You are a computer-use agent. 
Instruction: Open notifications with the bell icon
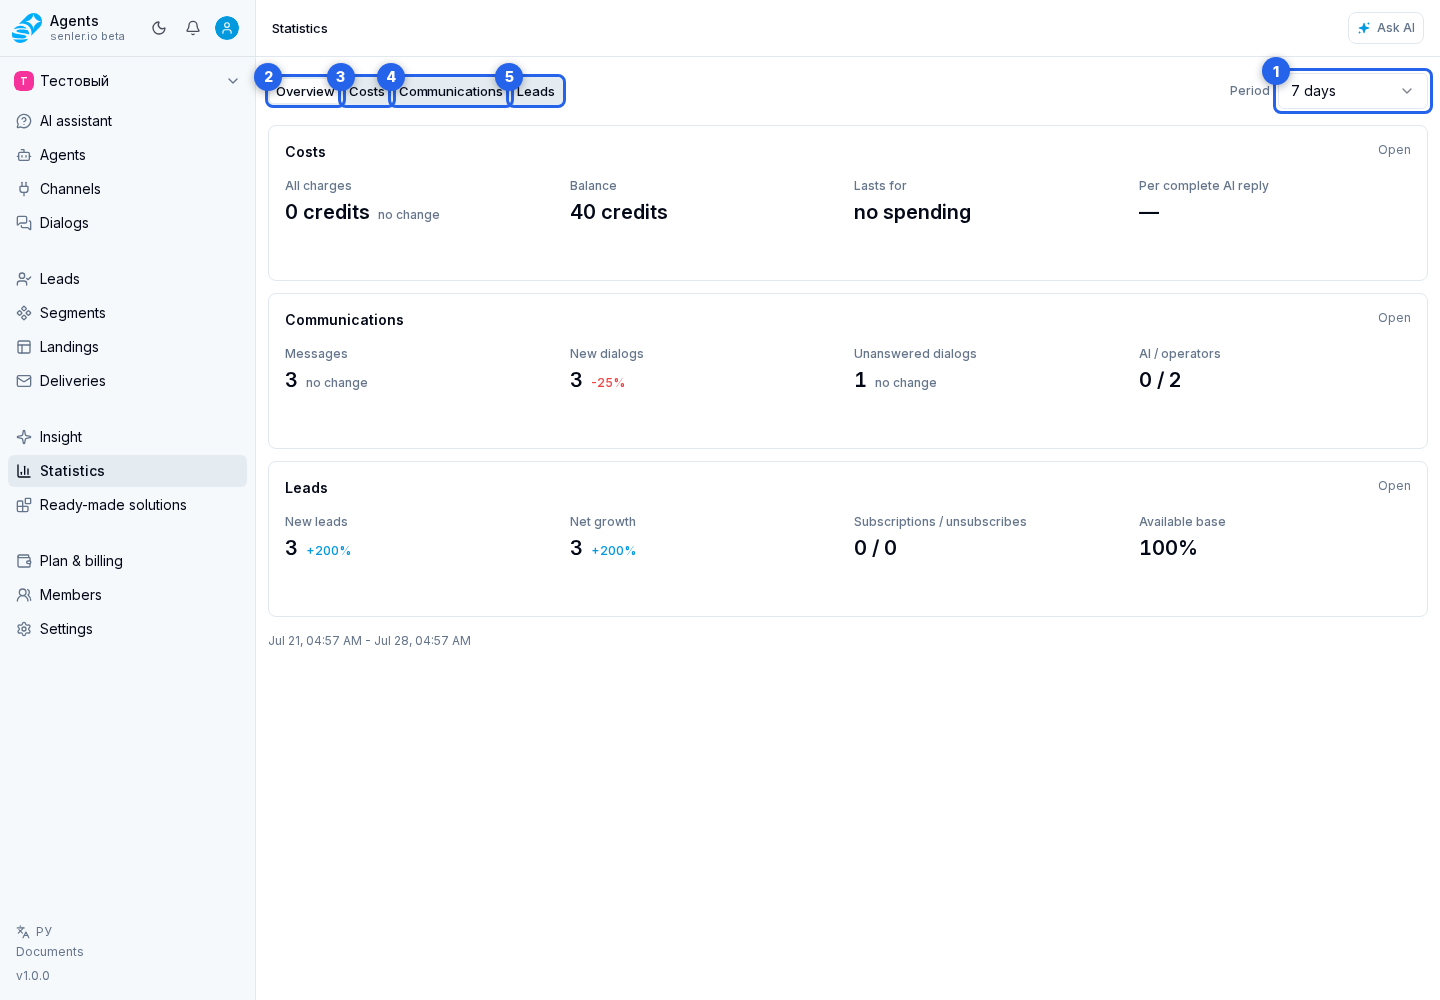pyautogui.click(x=193, y=28)
